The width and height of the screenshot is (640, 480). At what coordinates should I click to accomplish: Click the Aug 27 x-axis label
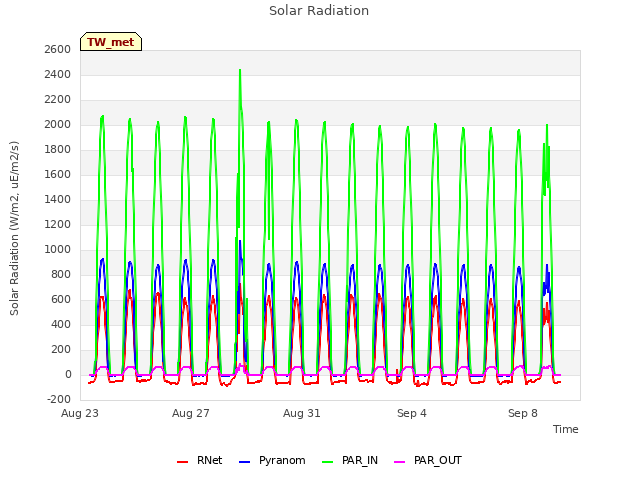[191, 413]
